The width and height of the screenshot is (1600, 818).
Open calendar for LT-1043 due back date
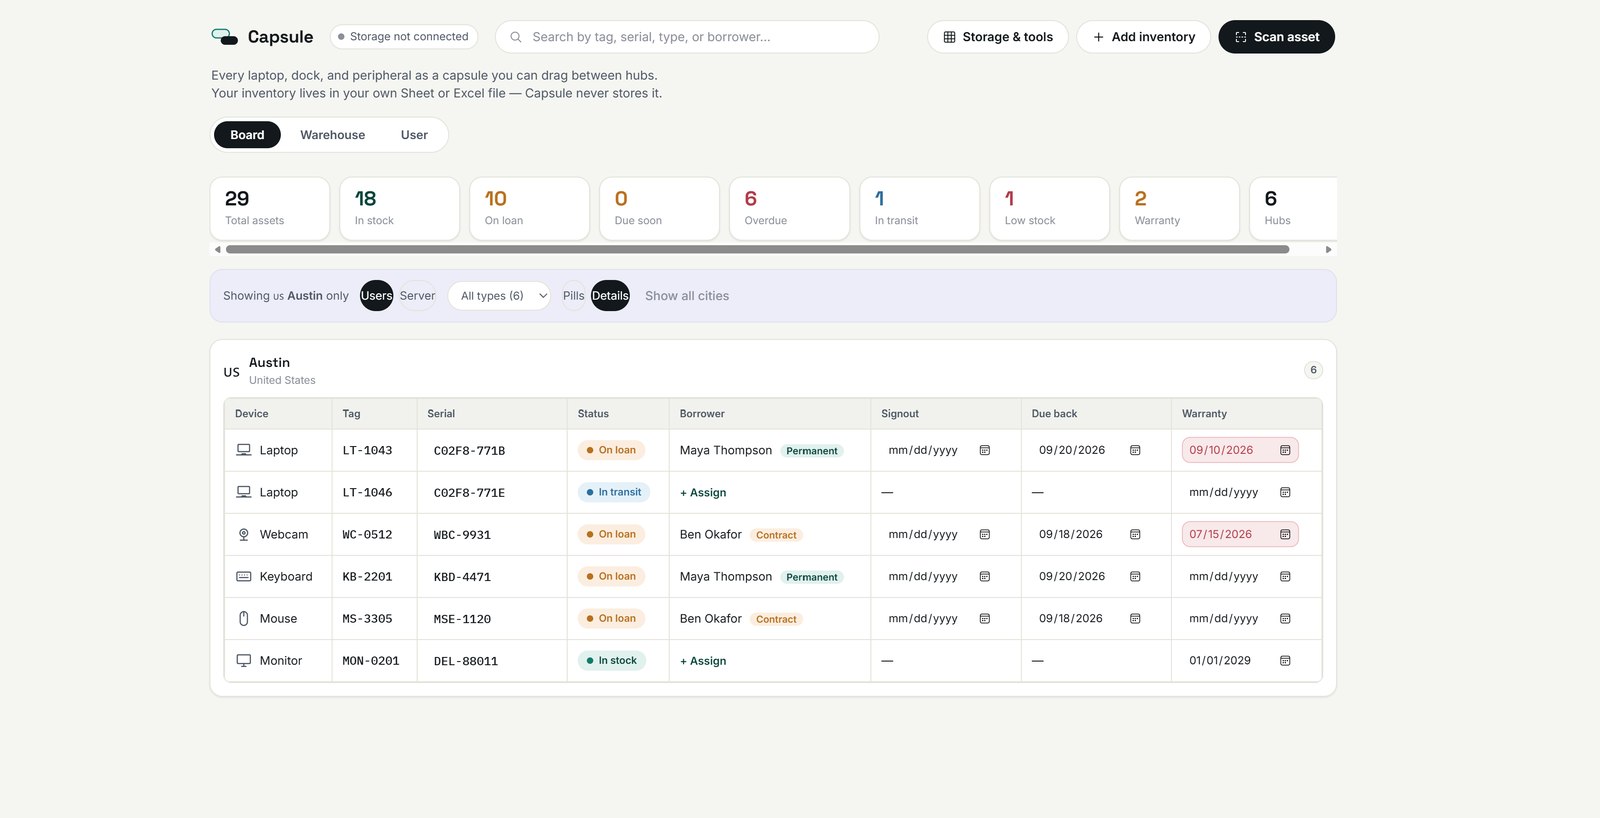pos(1135,450)
